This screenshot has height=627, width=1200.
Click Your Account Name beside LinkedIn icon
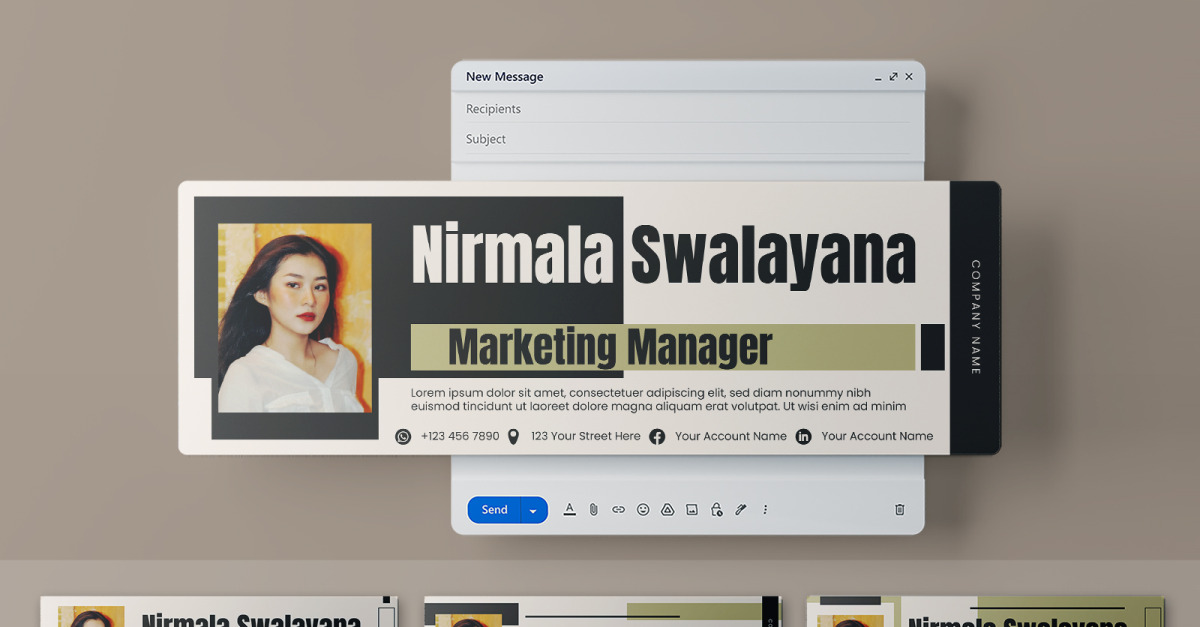pos(877,436)
